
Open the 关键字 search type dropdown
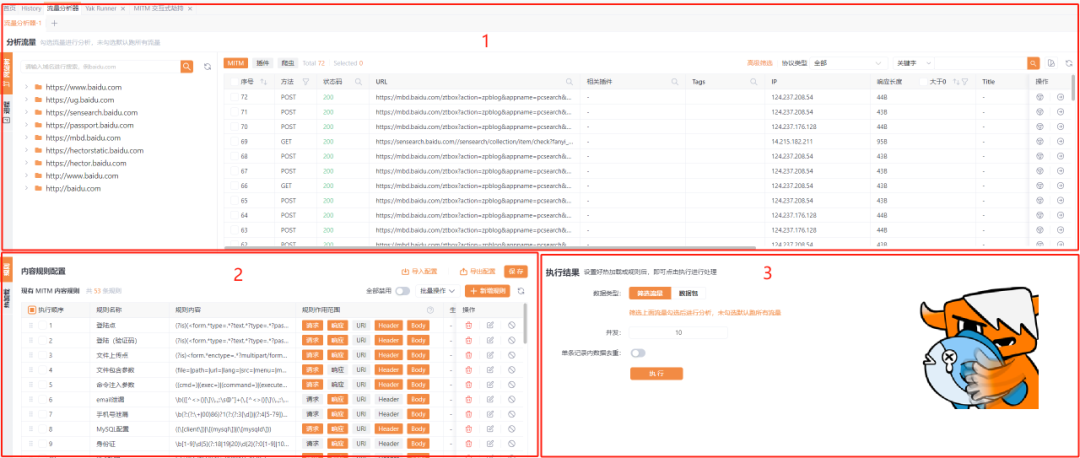[914, 63]
